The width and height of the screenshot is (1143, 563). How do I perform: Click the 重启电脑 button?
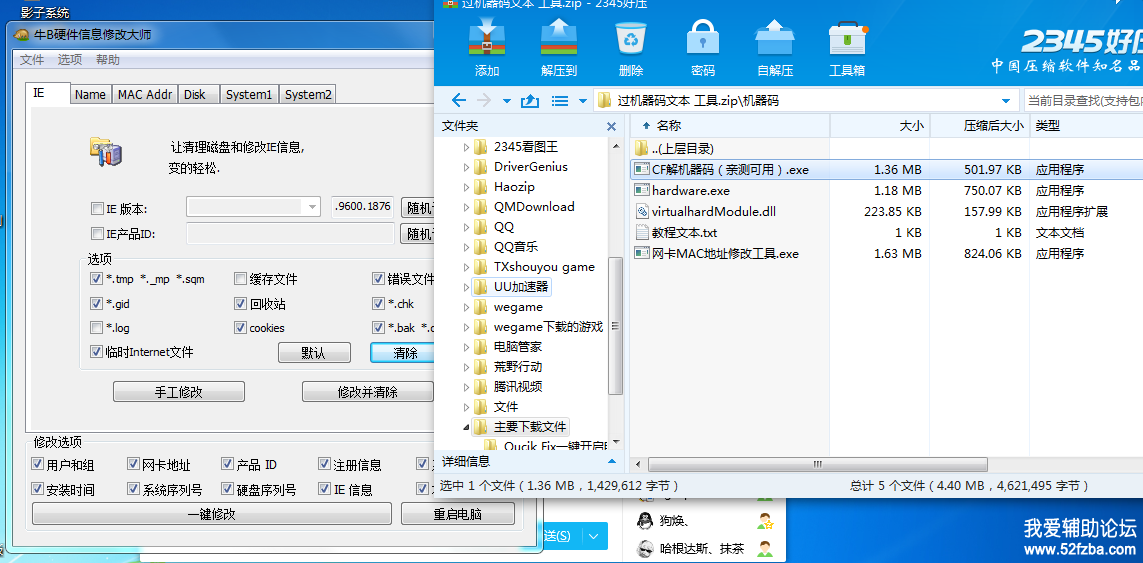(458, 513)
